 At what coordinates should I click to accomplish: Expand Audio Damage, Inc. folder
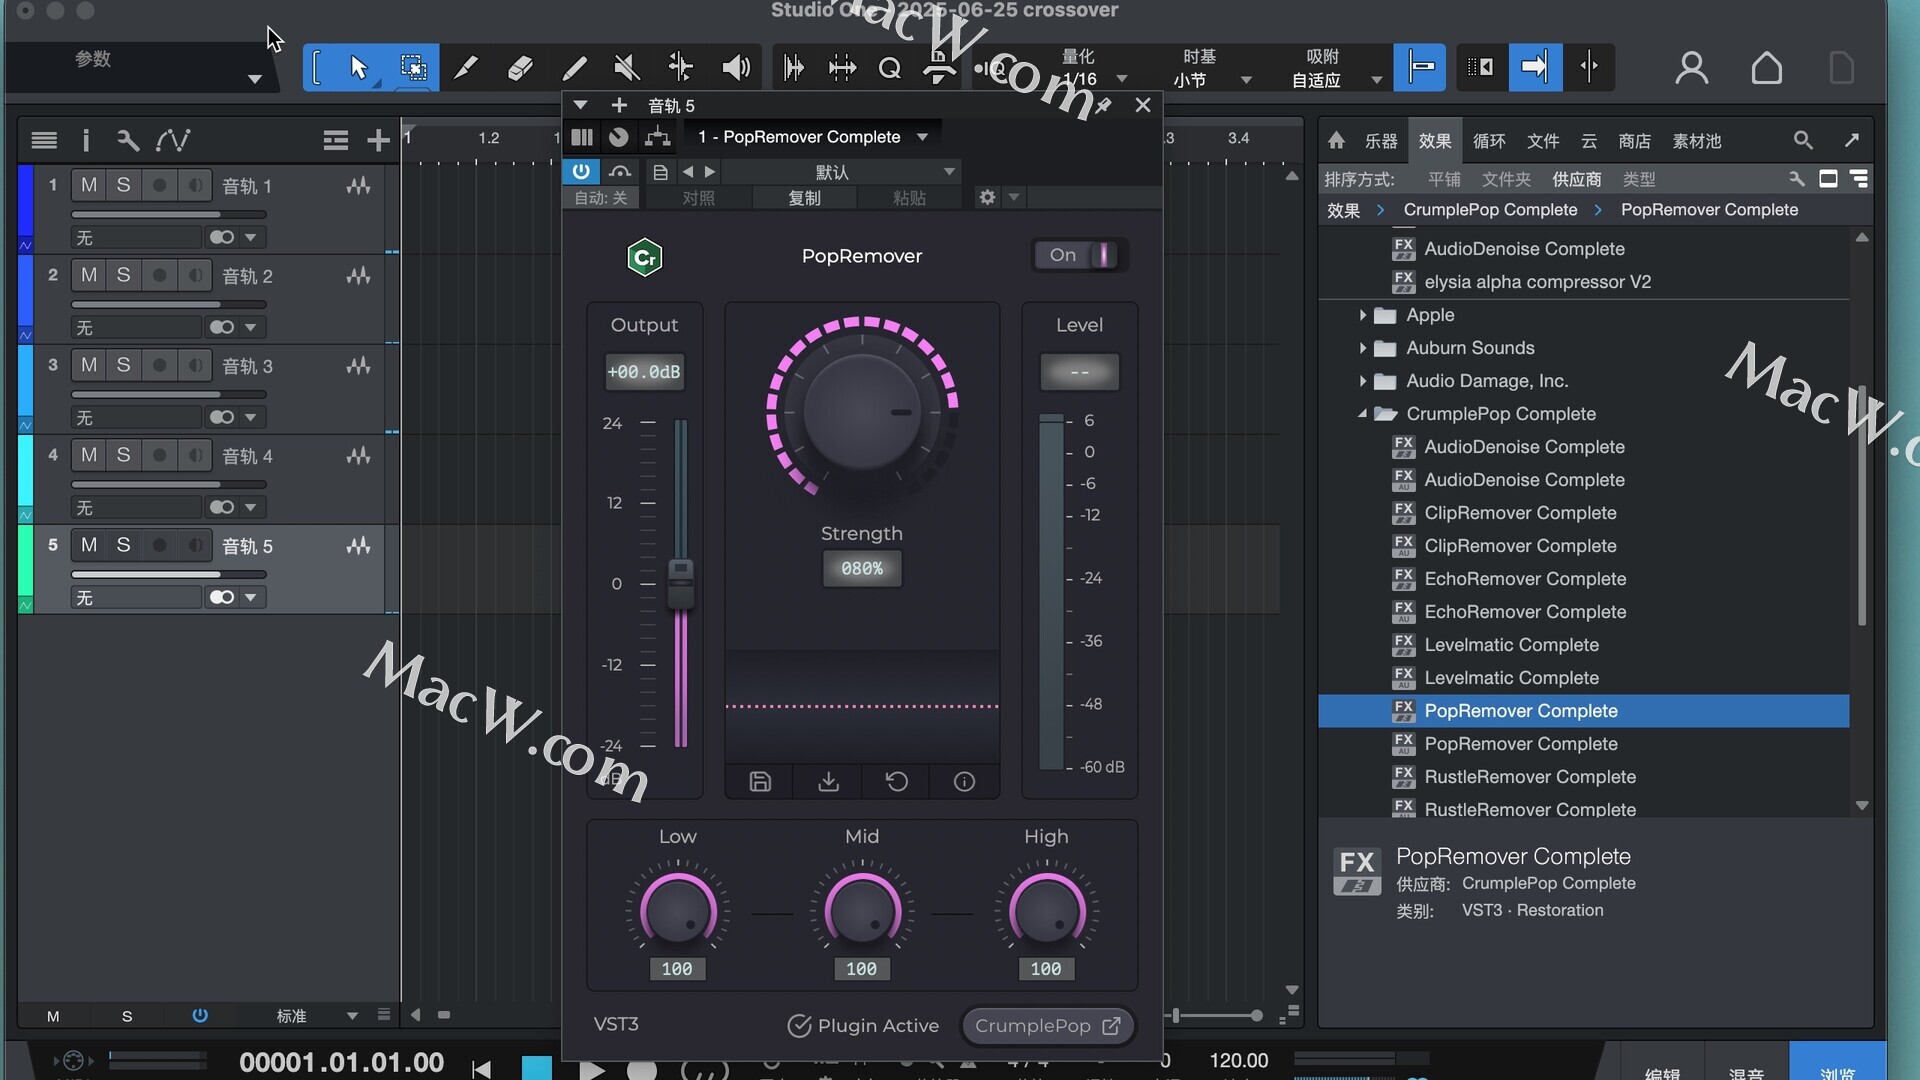(x=1362, y=381)
